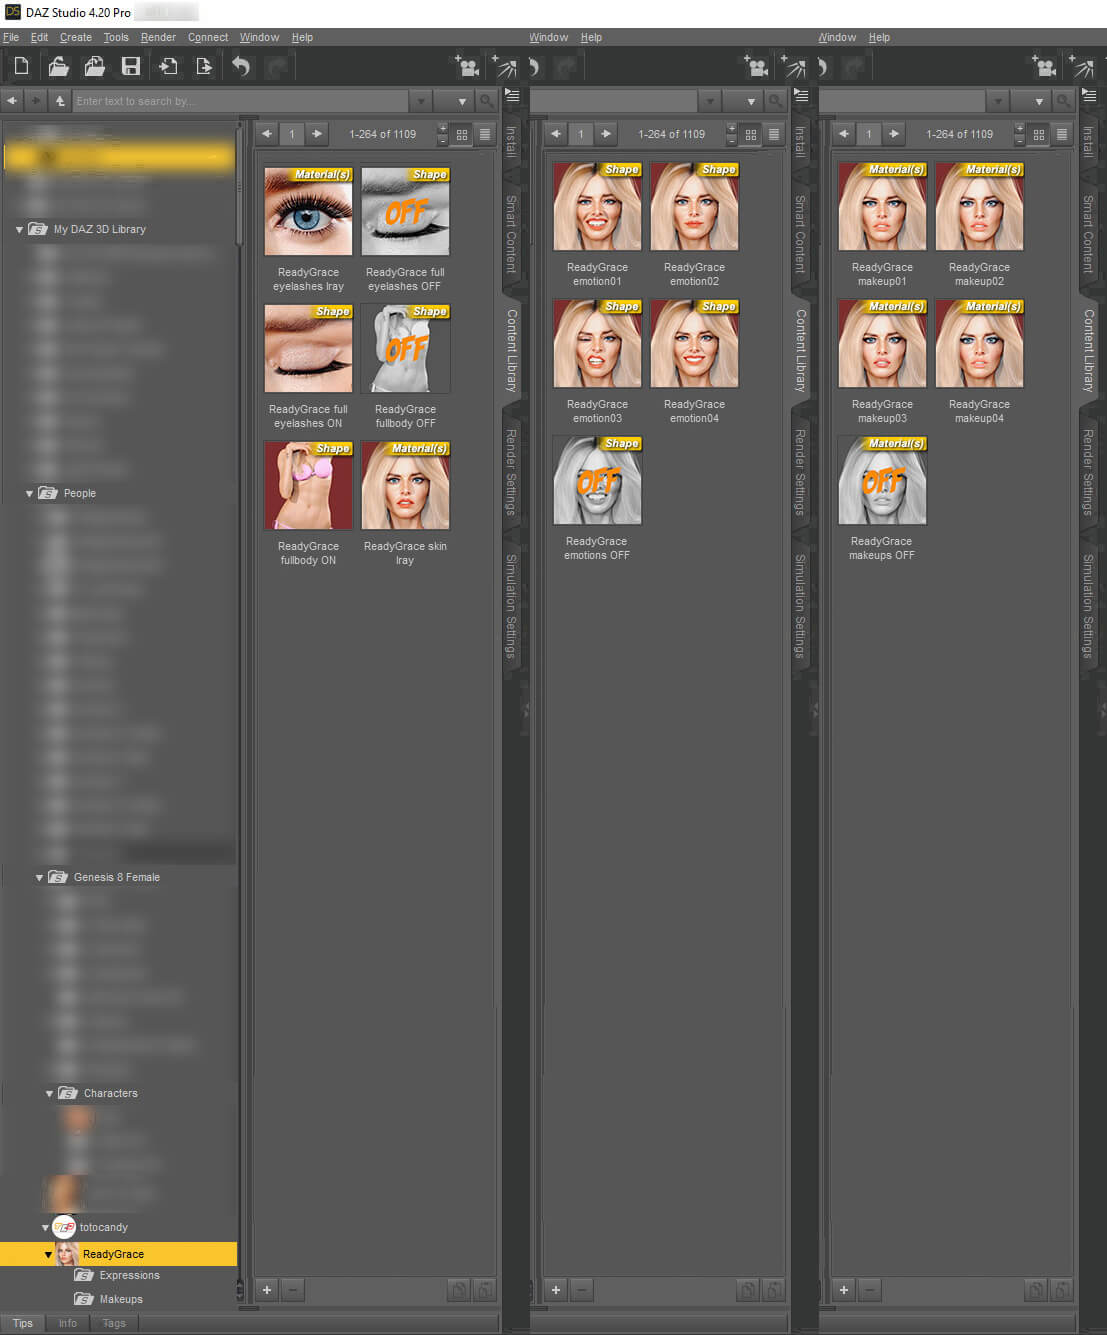1107x1335 pixels.
Task: Click the Undo arrow in the toolbar
Action: point(241,66)
